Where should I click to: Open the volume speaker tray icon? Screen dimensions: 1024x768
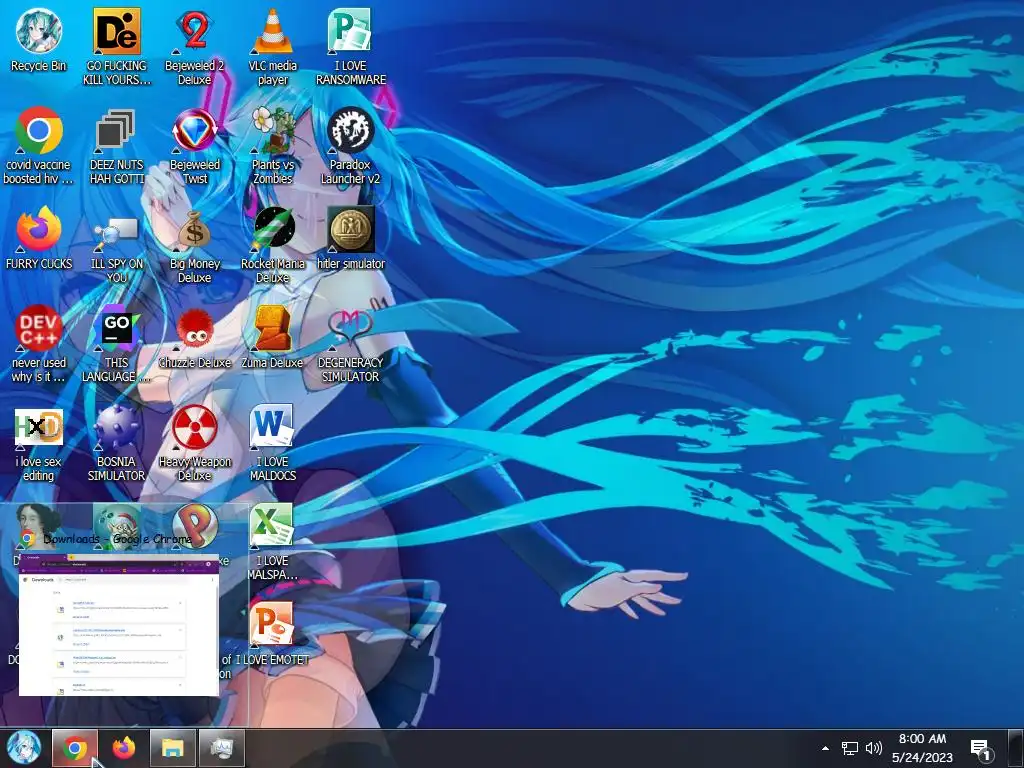(873, 748)
